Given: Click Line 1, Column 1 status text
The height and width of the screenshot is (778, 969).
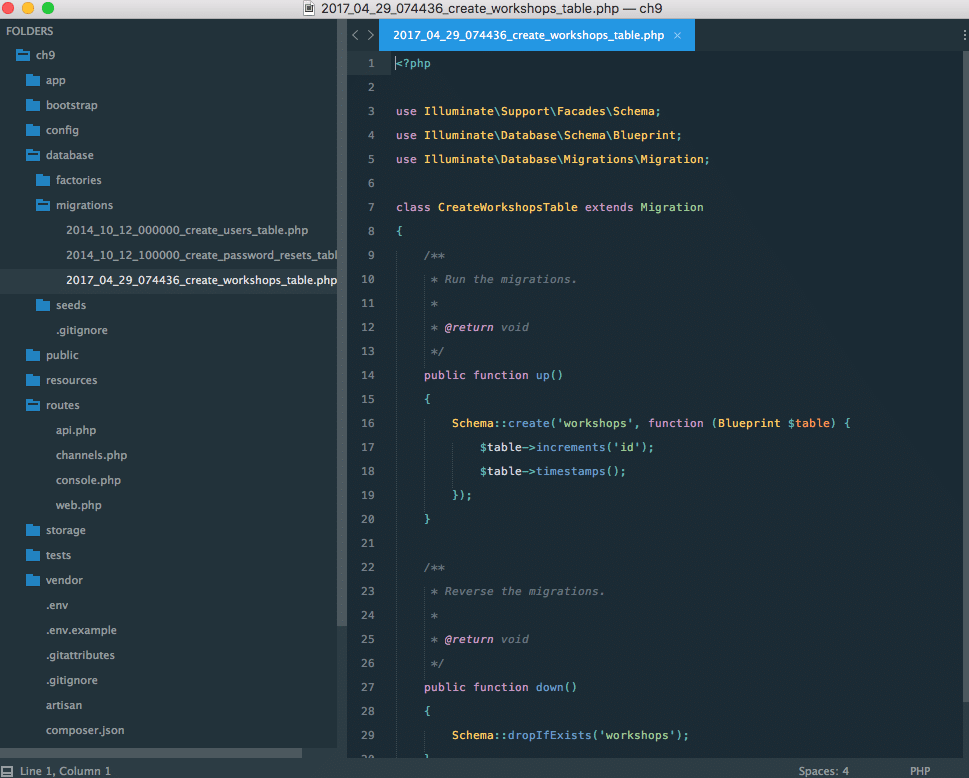Looking at the screenshot, I should pyautogui.click(x=66, y=771).
